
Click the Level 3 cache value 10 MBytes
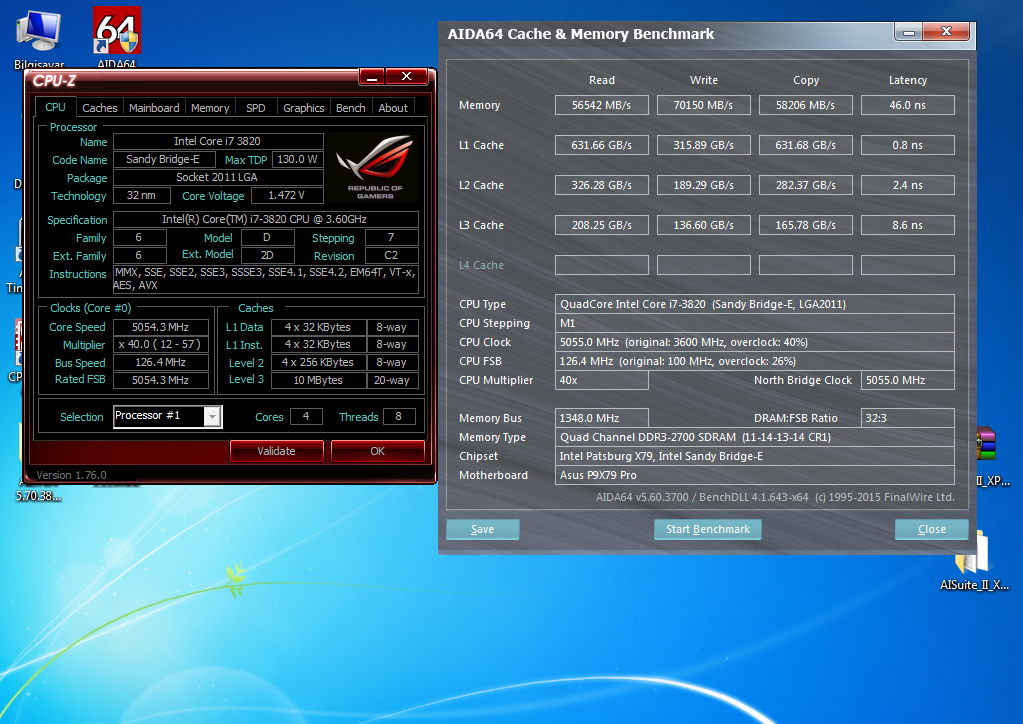(318, 380)
